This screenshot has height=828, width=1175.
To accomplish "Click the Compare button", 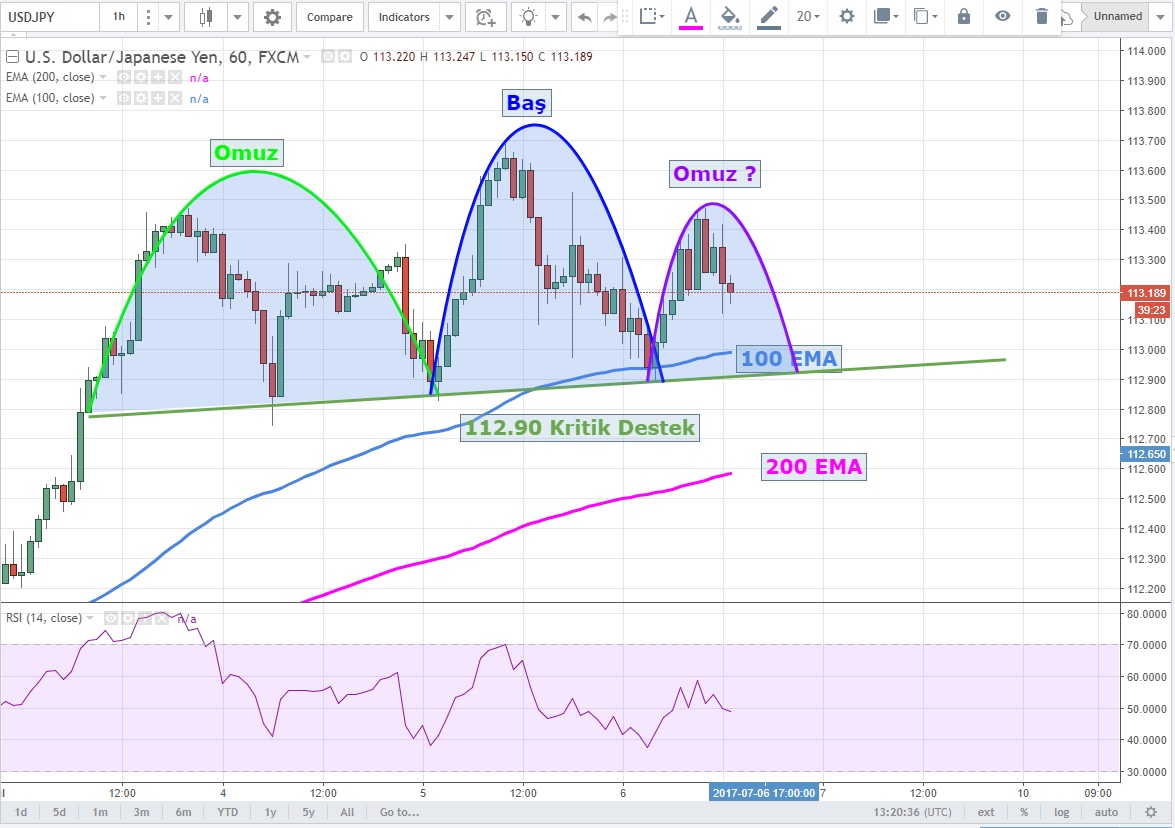I will tap(329, 17).
